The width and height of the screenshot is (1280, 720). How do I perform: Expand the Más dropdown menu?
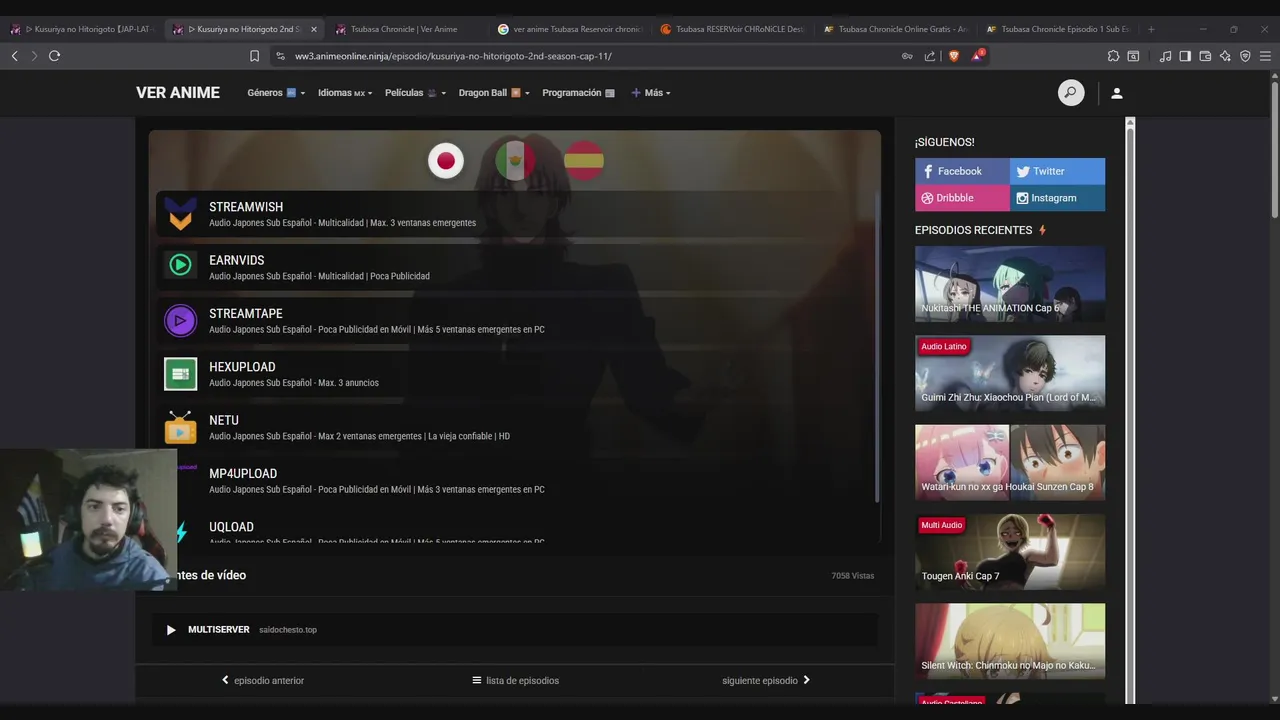click(x=651, y=93)
